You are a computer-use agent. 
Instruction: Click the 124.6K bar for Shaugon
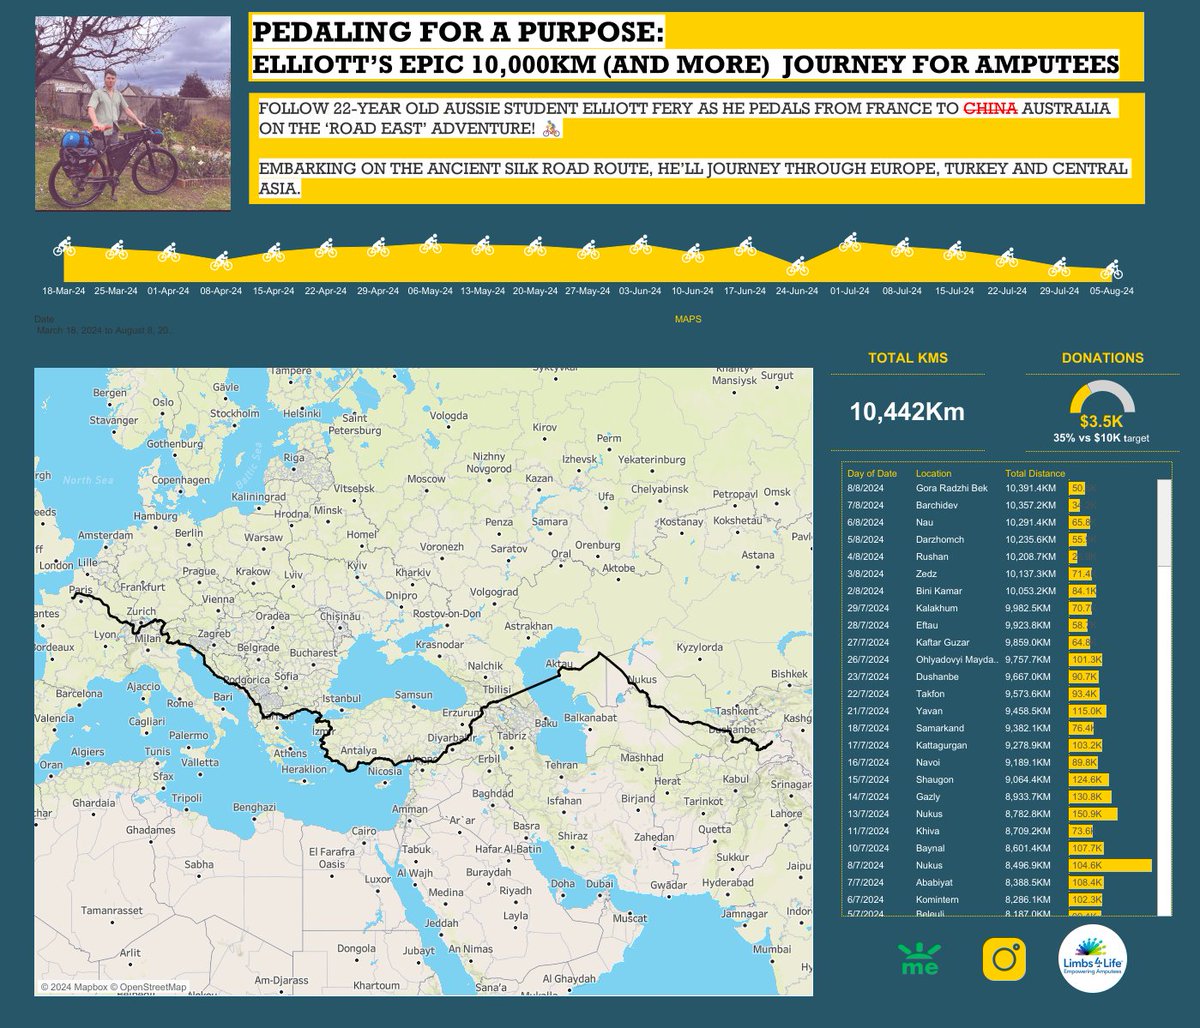1087,779
